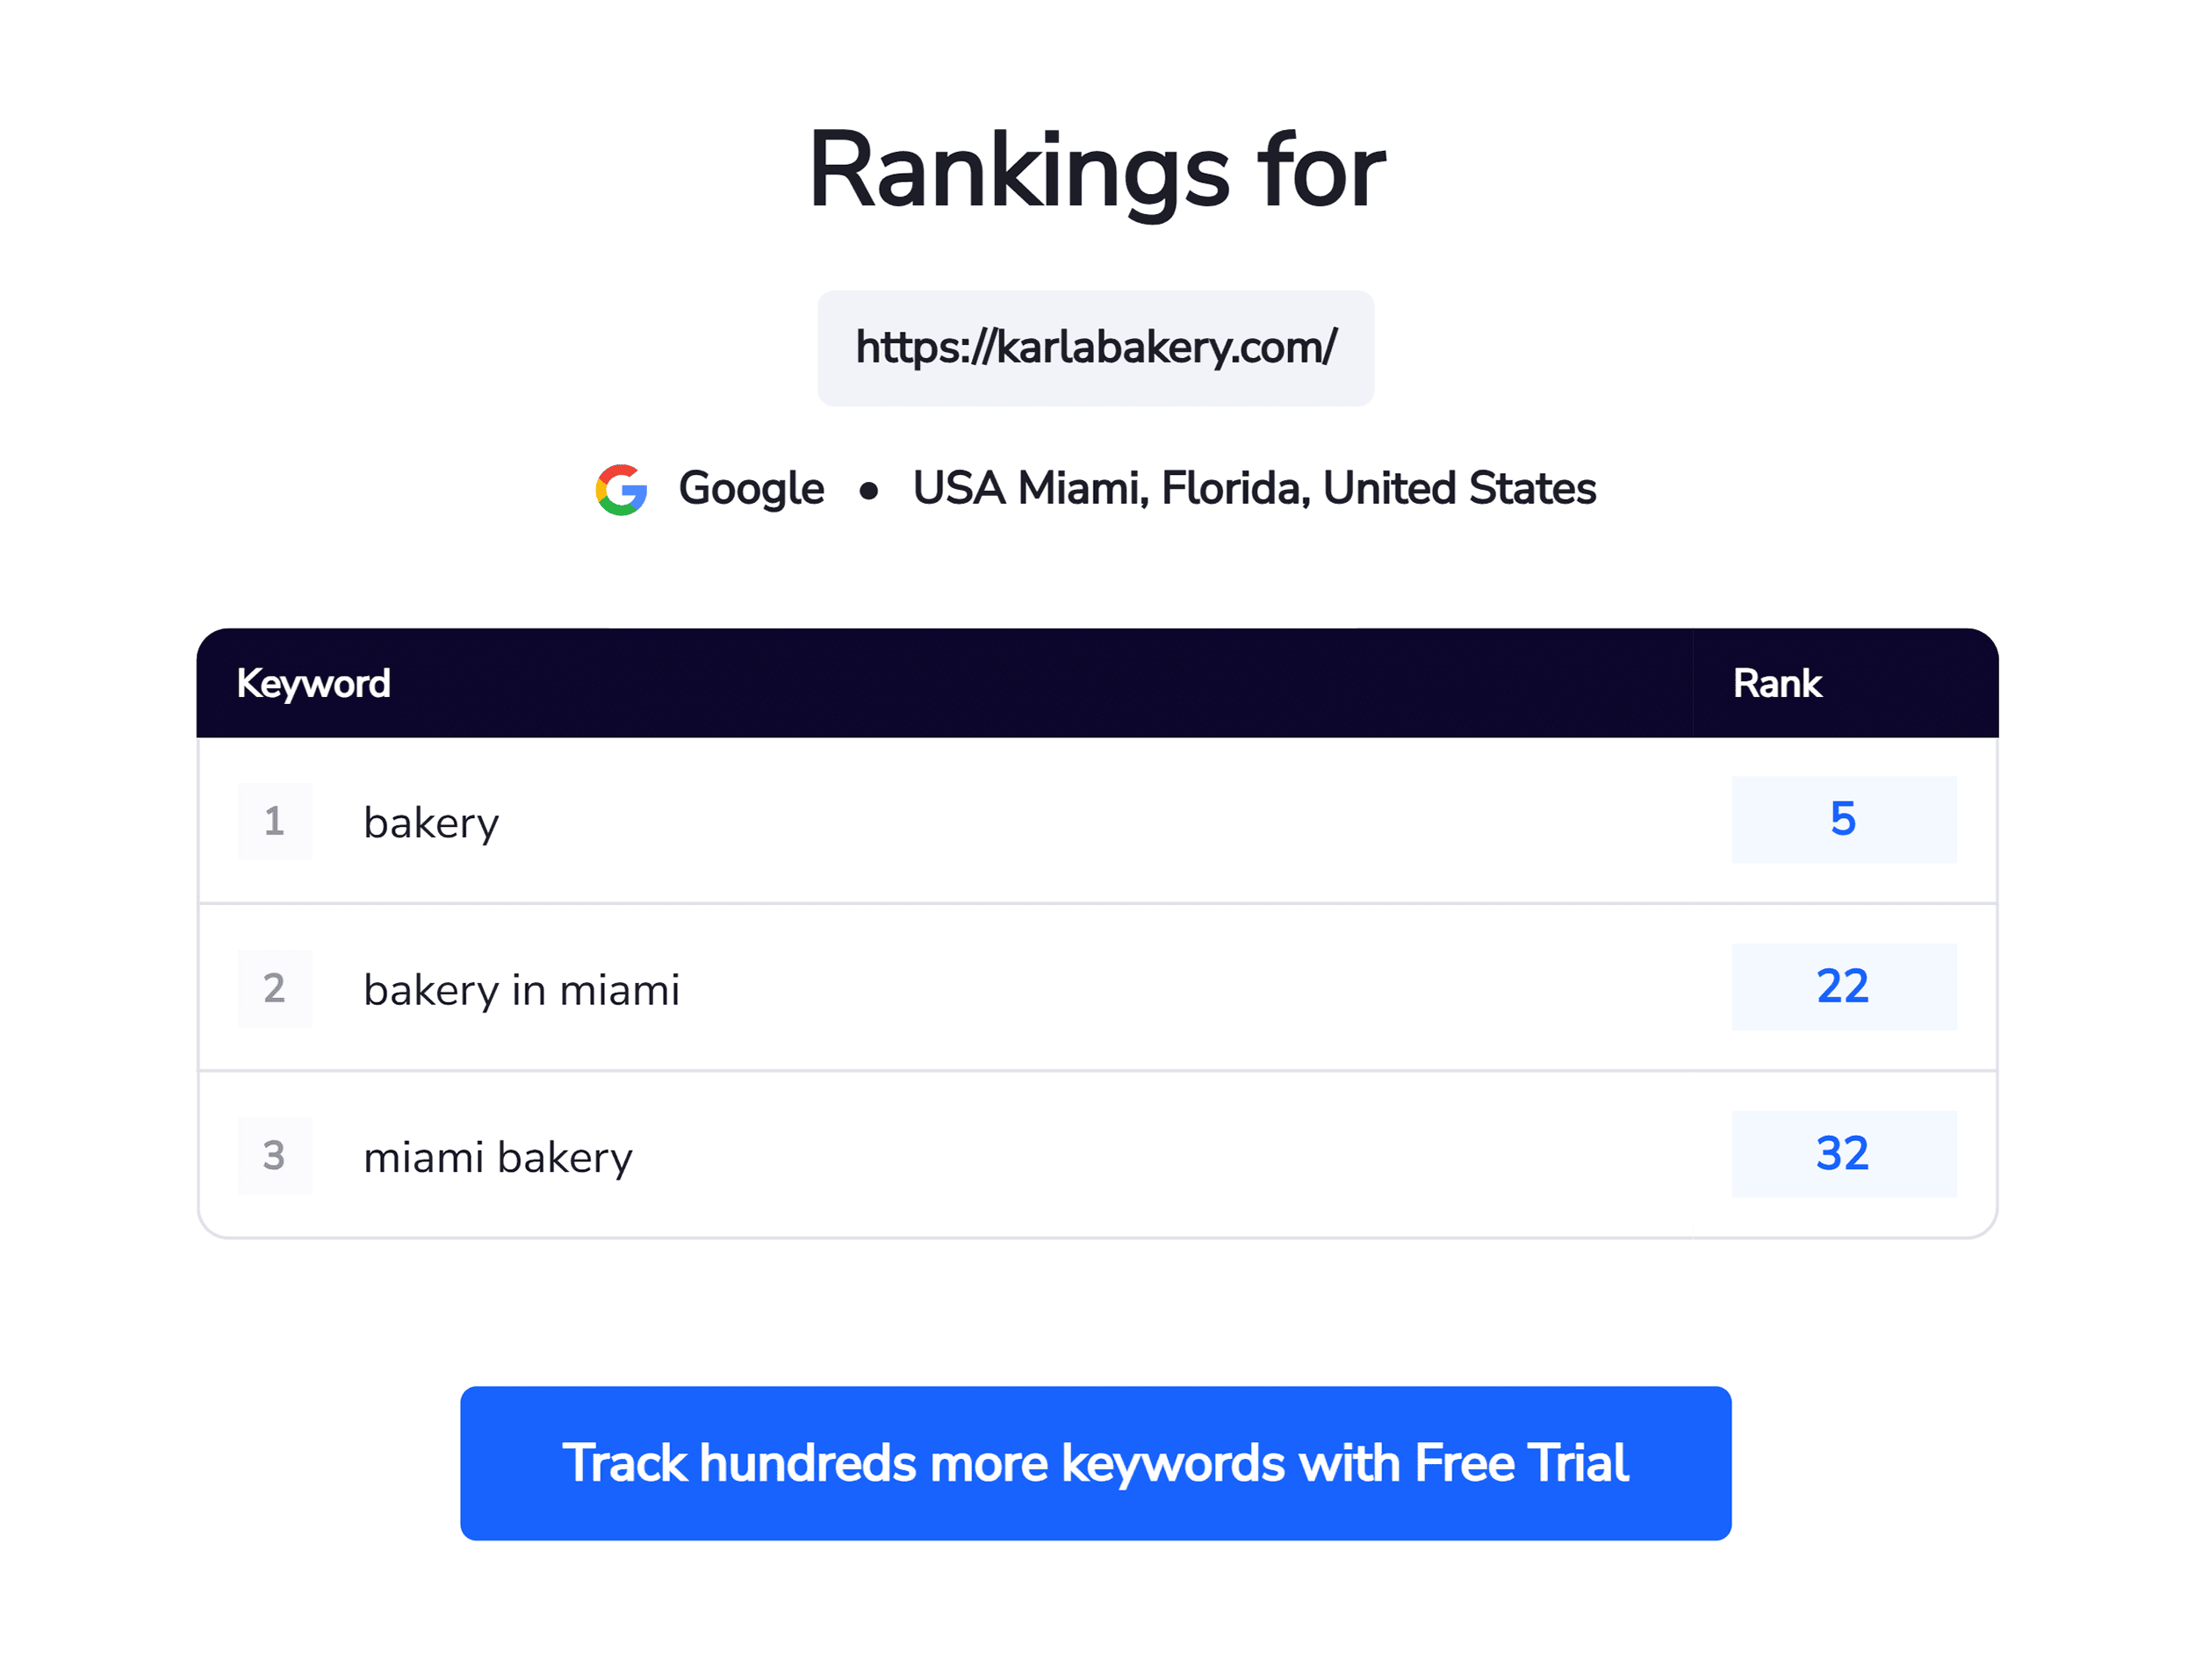
Task: Click the row number badge 1
Action: (274, 822)
